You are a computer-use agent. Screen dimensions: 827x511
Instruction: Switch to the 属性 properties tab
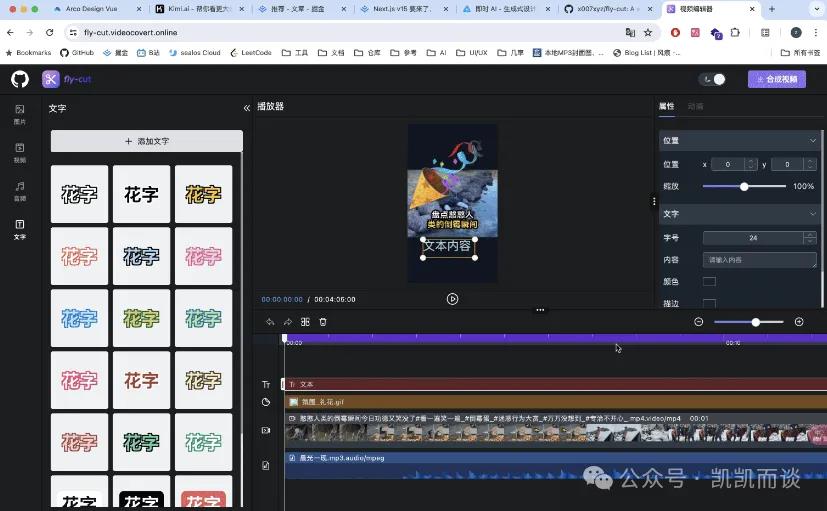pyautogui.click(x=667, y=106)
